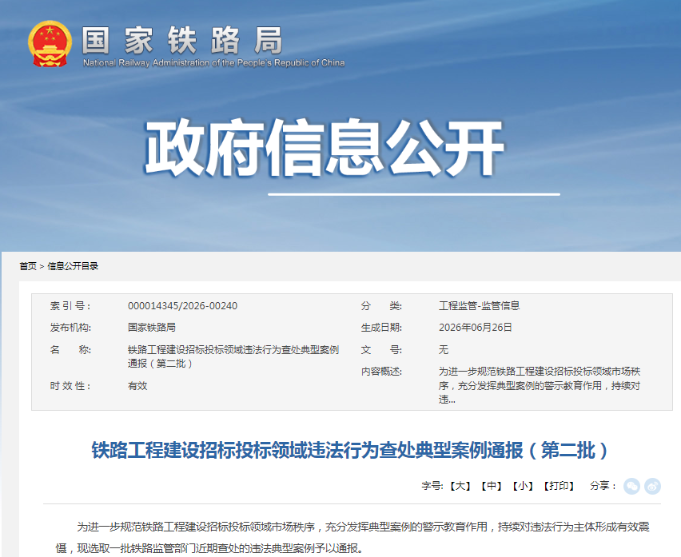The width and height of the screenshot is (681, 557).
Task: Click the first body paragraph of the article
Action: coord(352,537)
